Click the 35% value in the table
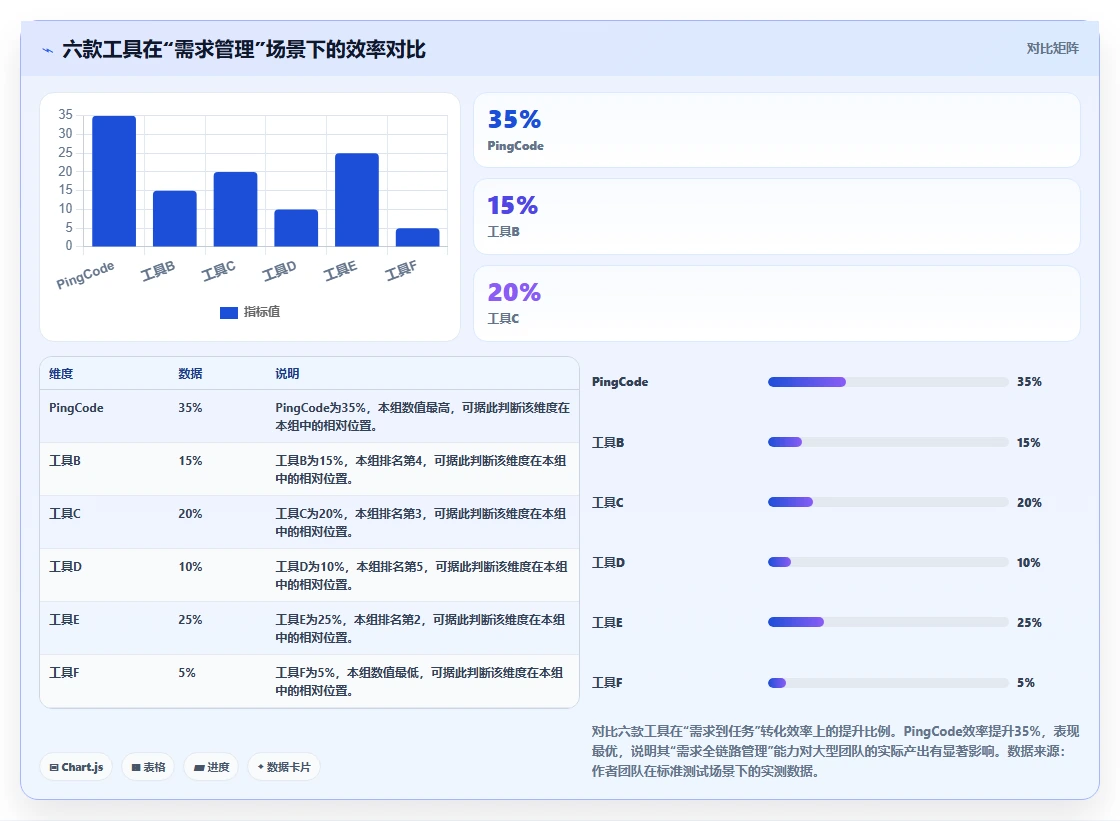The image size is (1120, 821). tap(190, 408)
